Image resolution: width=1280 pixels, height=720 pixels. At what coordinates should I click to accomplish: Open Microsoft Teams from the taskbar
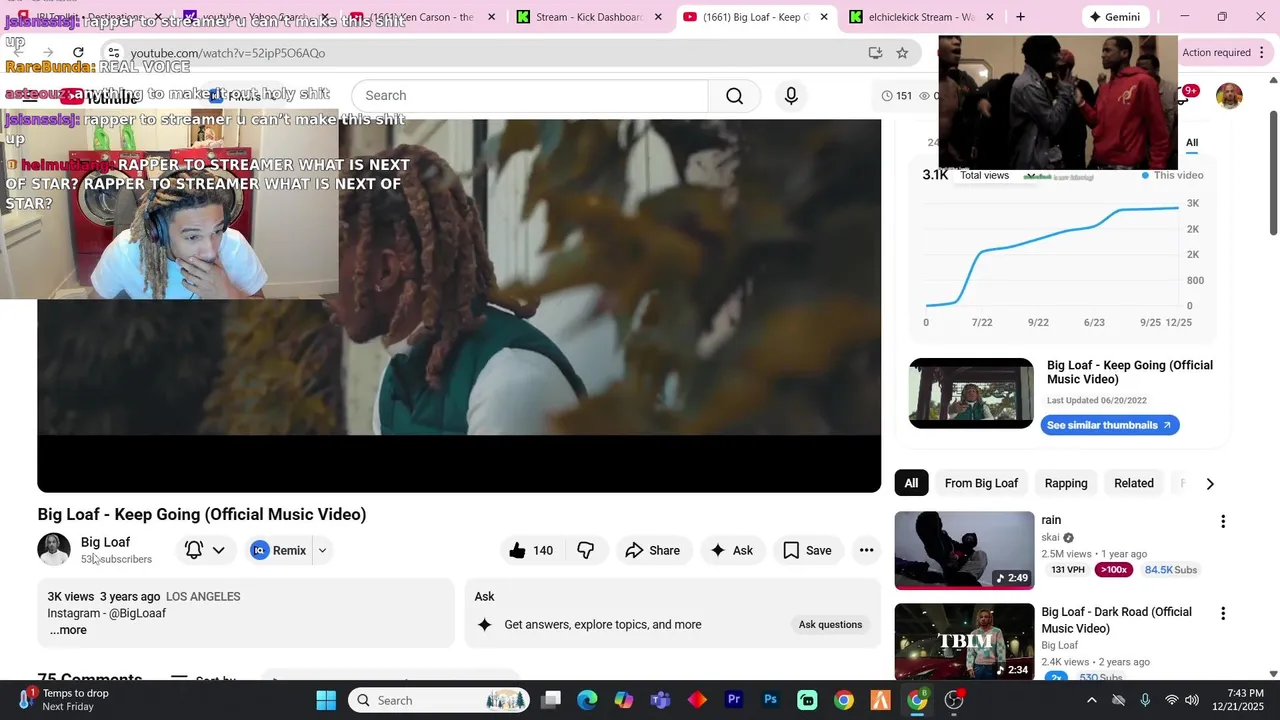point(660,700)
